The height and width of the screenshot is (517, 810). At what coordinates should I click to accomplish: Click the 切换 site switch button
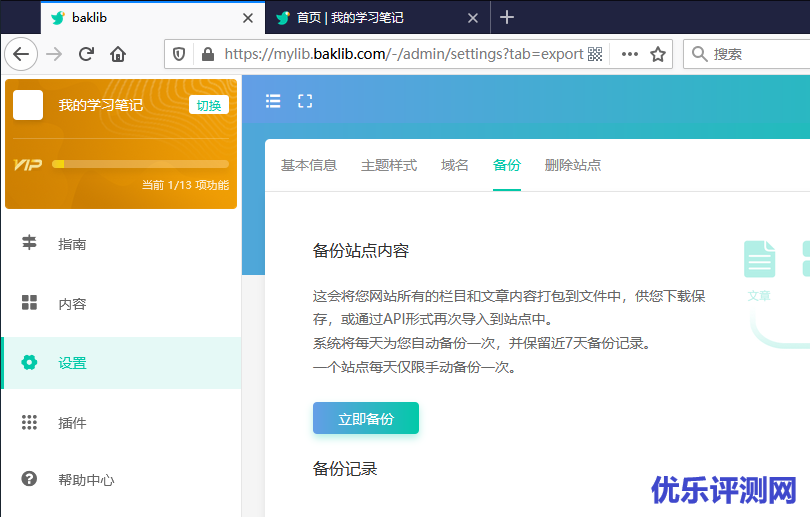point(209,105)
